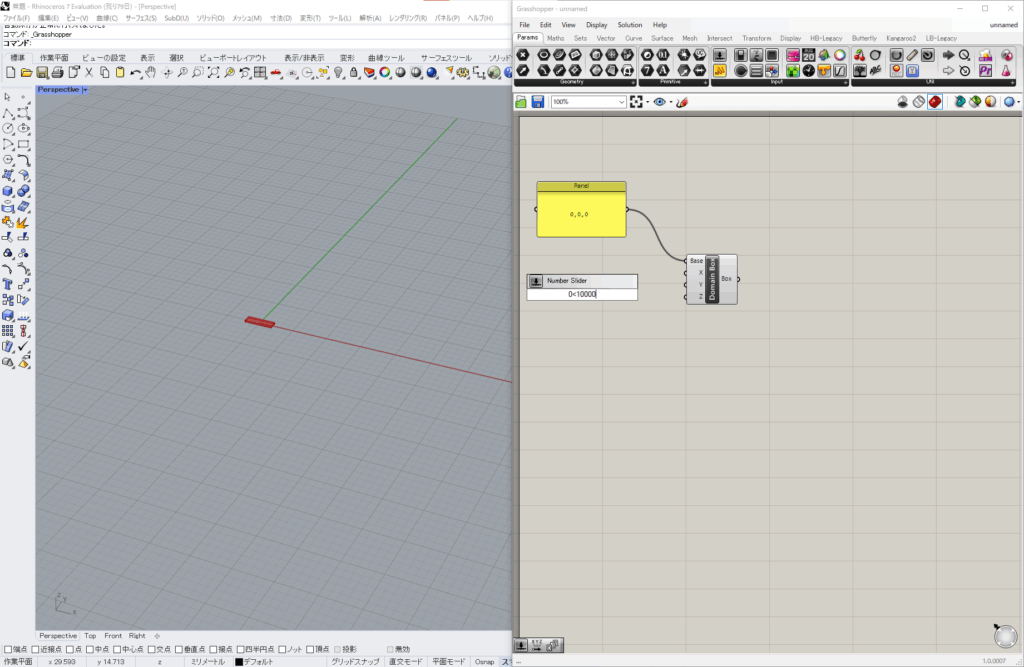This screenshot has height=667, width=1024.
Task: Toggle the 交点 osnap checkbox
Action: [150, 649]
